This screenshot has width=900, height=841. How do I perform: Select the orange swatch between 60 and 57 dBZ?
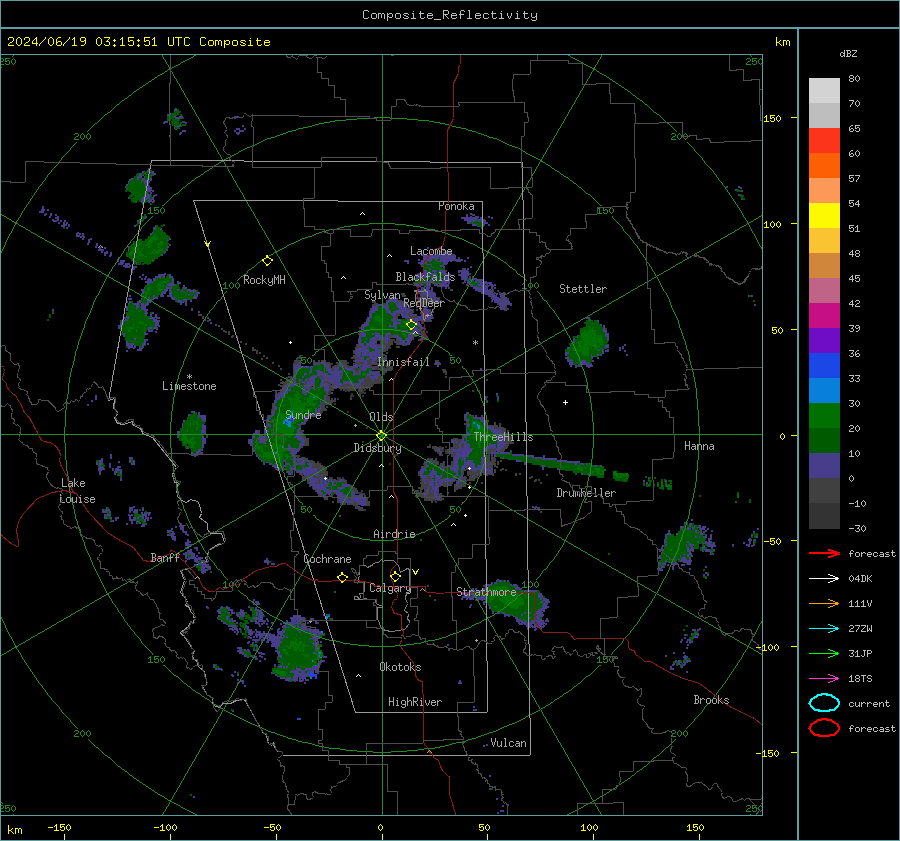click(x=824, y=165)
